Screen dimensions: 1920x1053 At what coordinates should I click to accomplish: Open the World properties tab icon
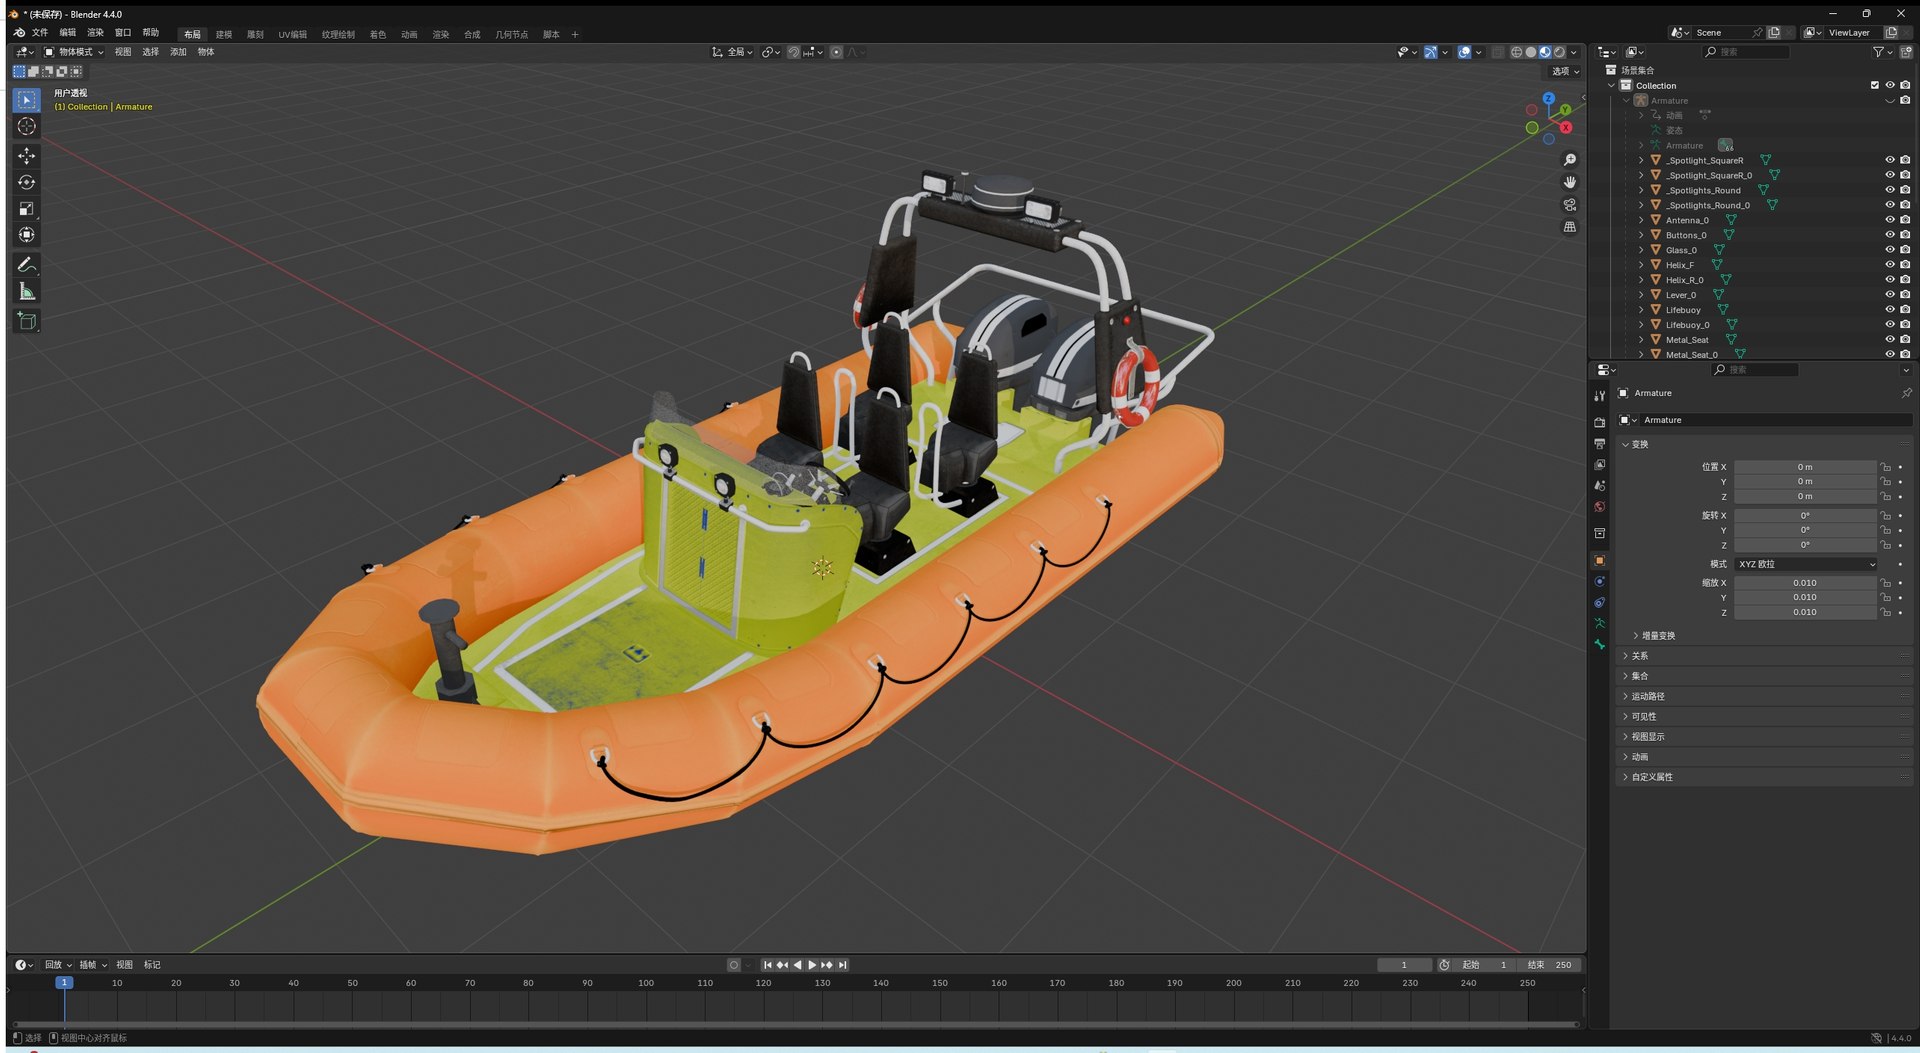[1600, 507]
